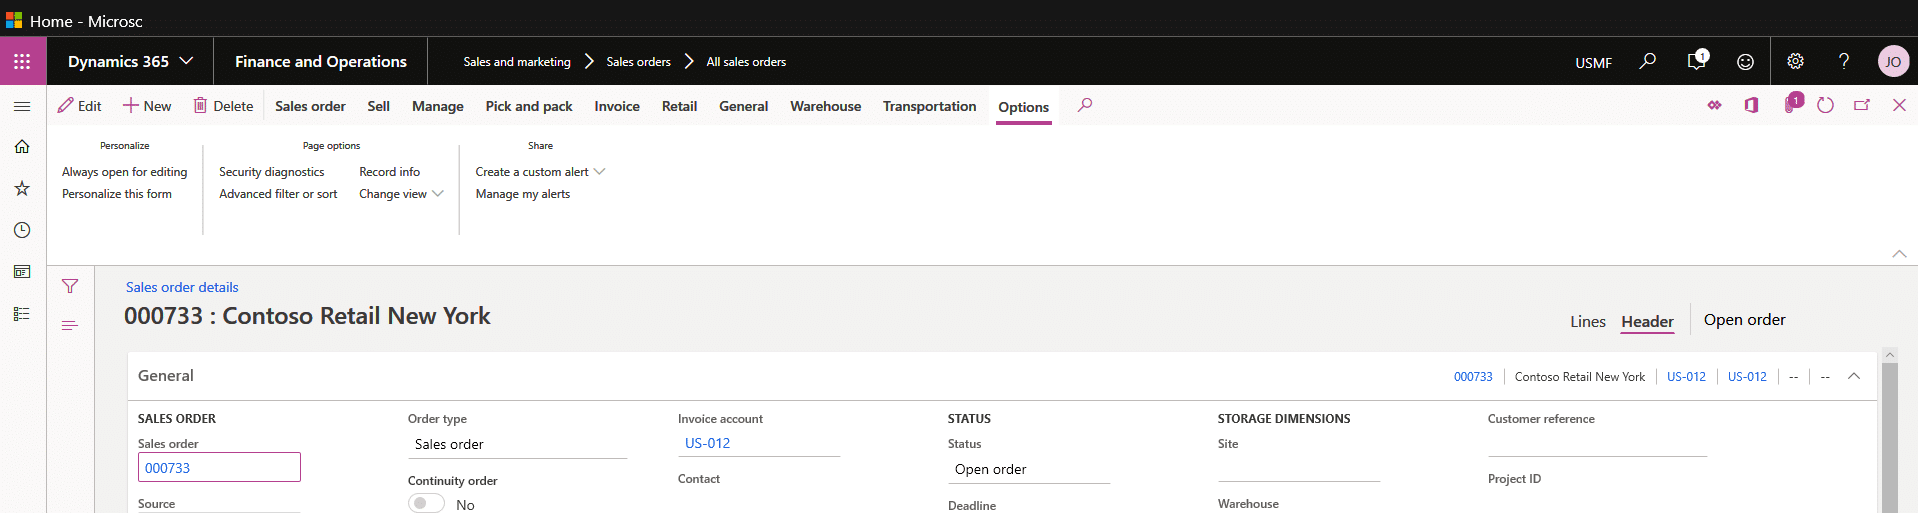This screenshot has width=1918, height=513.
Task: Open Workspaces icon in sidebar
Action: (x=22, y=272)
